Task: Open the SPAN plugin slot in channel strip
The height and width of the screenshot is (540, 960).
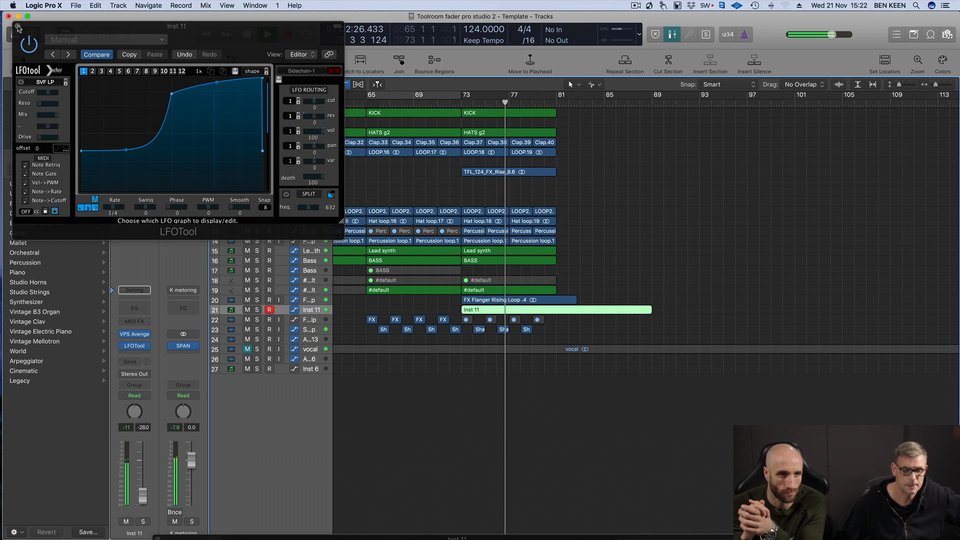Action: [183, 346]
